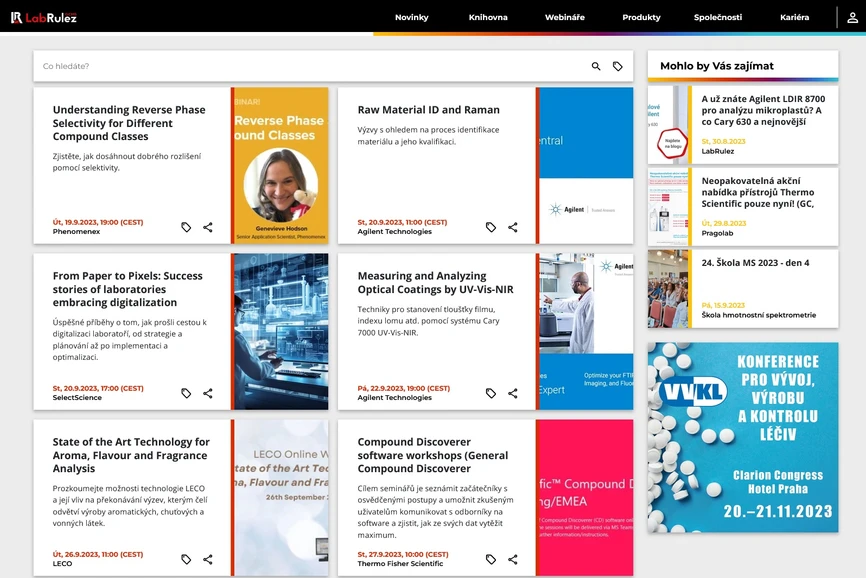The width and height of the screenshot is (866, 578).
Task: Share the State of the Art Technology webinar
Action: pyautogui.click(x=208, y=559)
